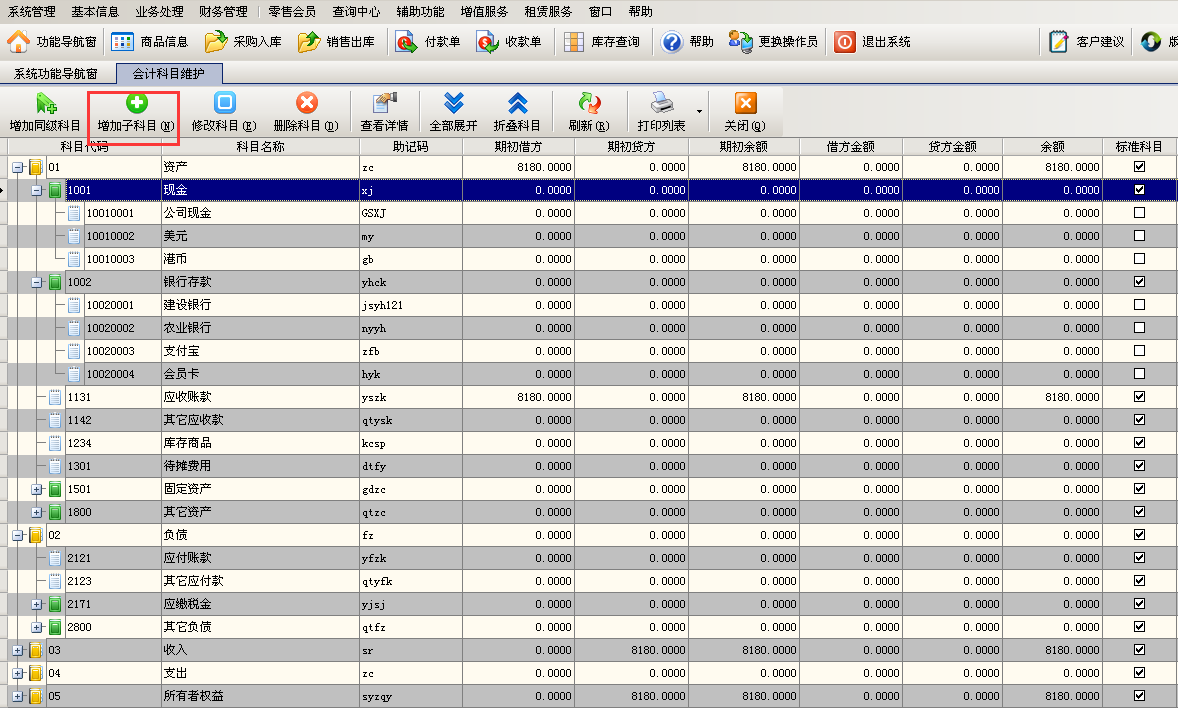Click 查看详情 toolbar button
Screen dimensions: 1178x727
coord(384,112)
